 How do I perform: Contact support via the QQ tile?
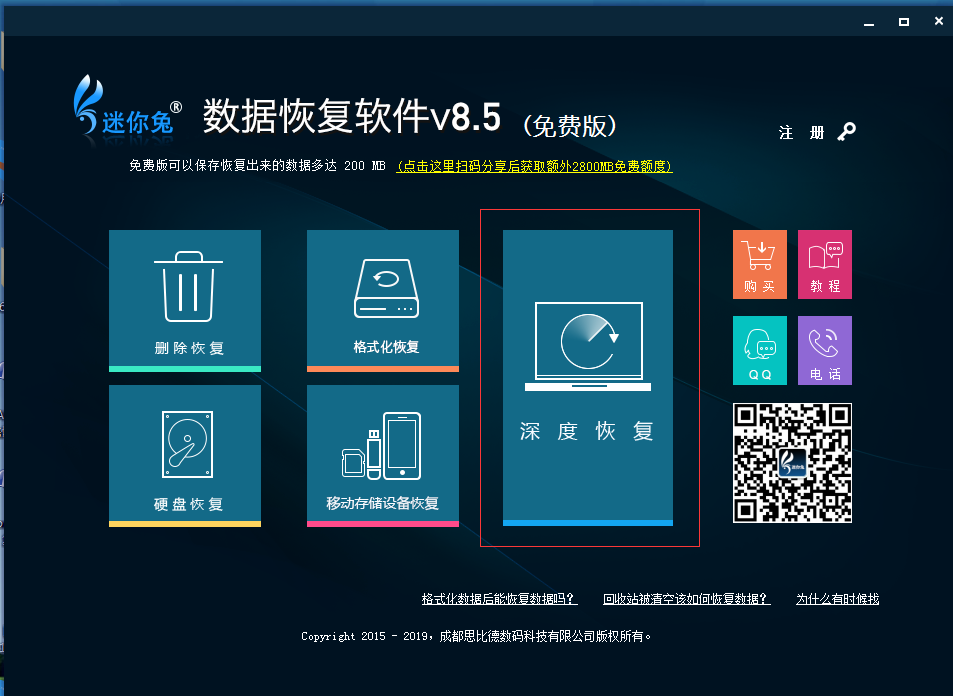tap(760, 350)
